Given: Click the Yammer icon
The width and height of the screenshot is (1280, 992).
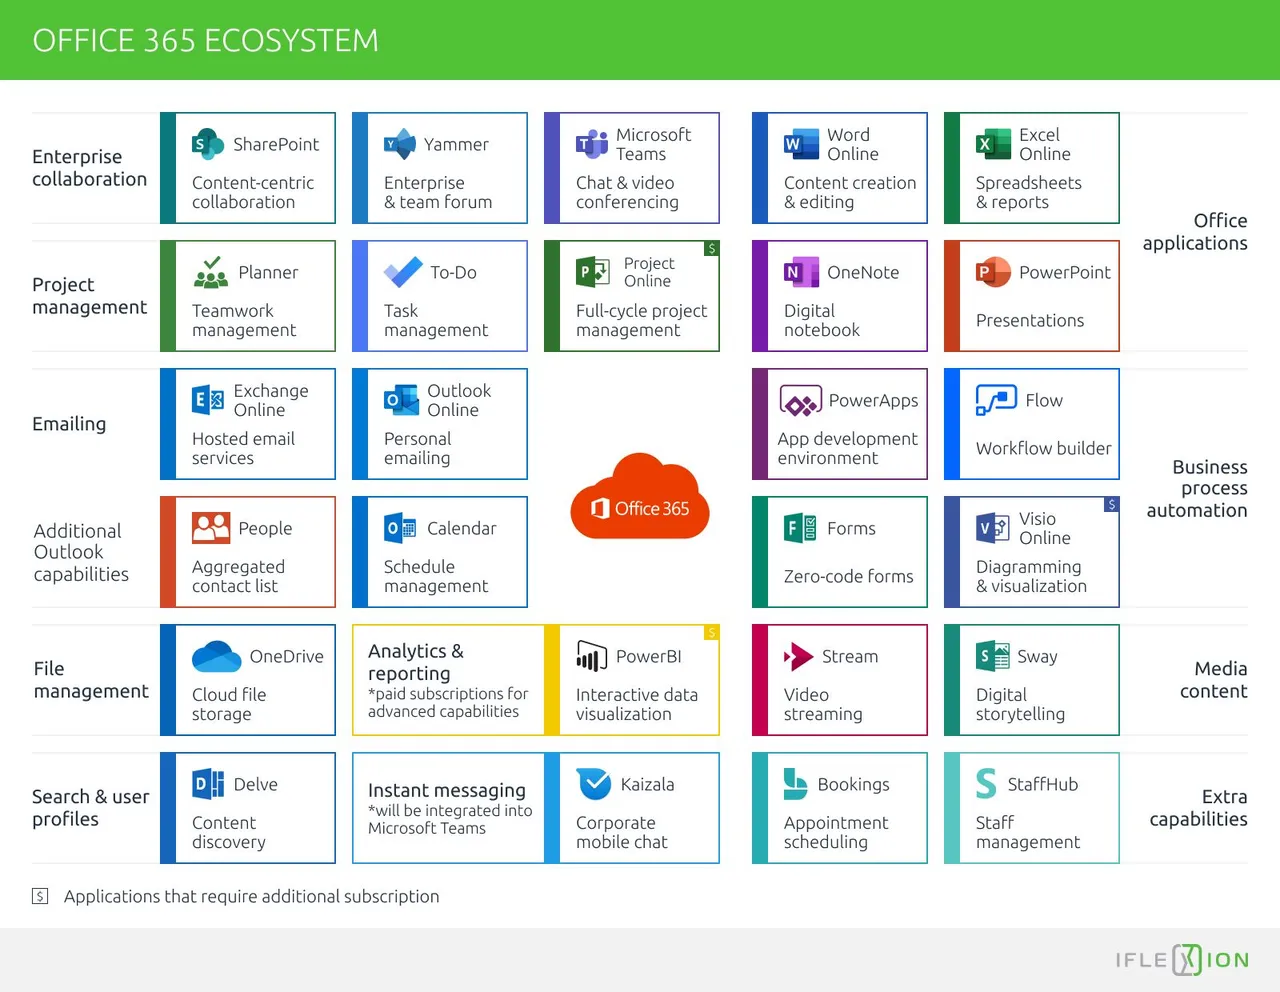Looking at the screenshot, I should pyautogui.click(x=400, y=144).
